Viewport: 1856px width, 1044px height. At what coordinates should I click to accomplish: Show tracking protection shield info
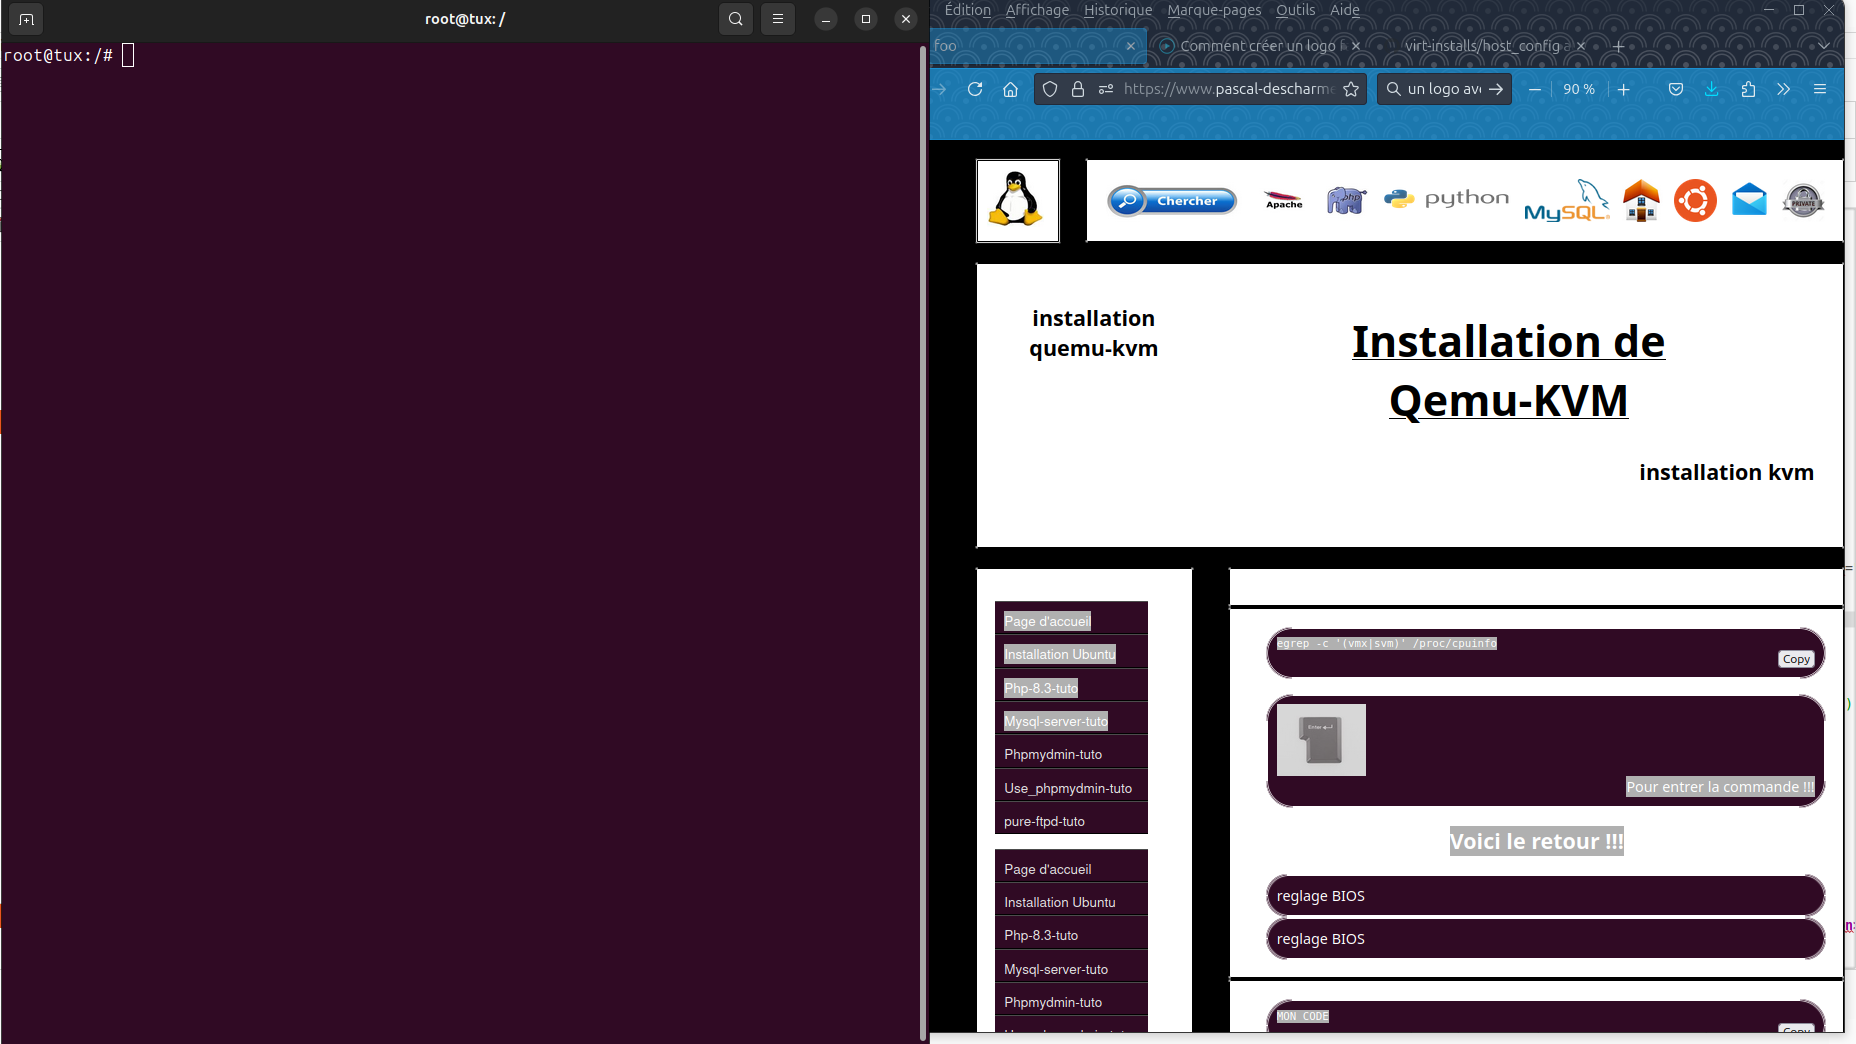(x=1050, y=89)
